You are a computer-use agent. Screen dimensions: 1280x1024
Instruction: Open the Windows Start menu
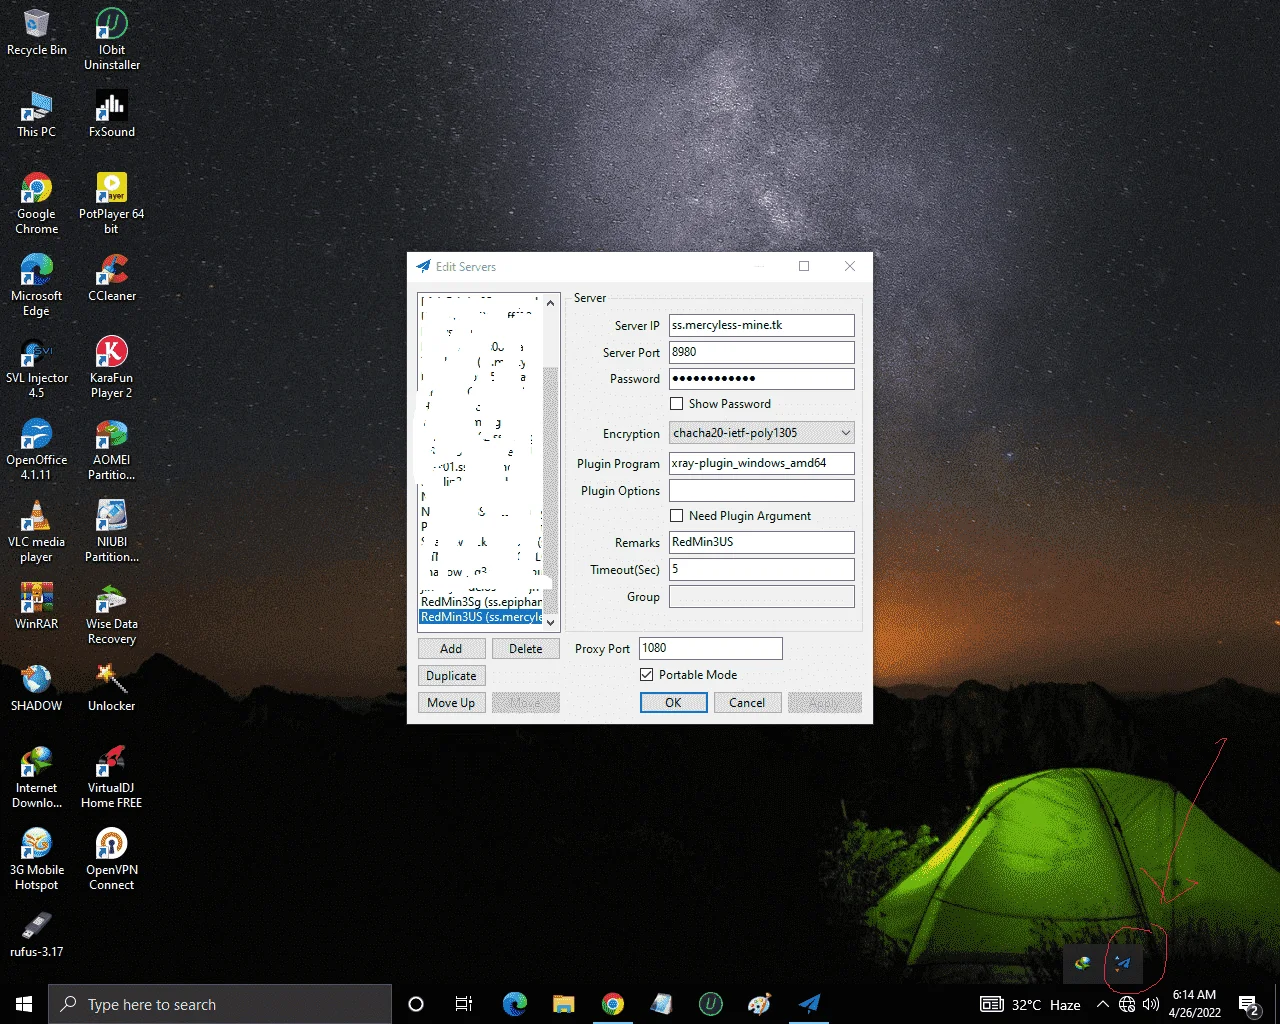point(24,1004)
